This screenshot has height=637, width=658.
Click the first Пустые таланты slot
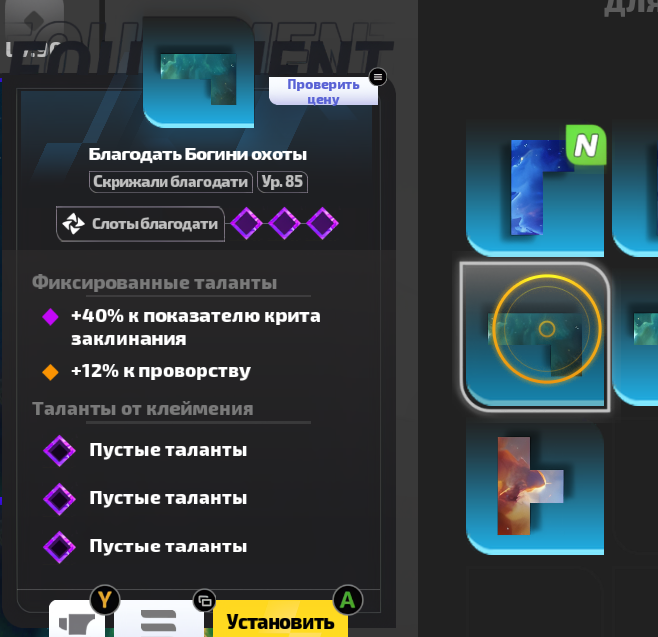point(145,450)
